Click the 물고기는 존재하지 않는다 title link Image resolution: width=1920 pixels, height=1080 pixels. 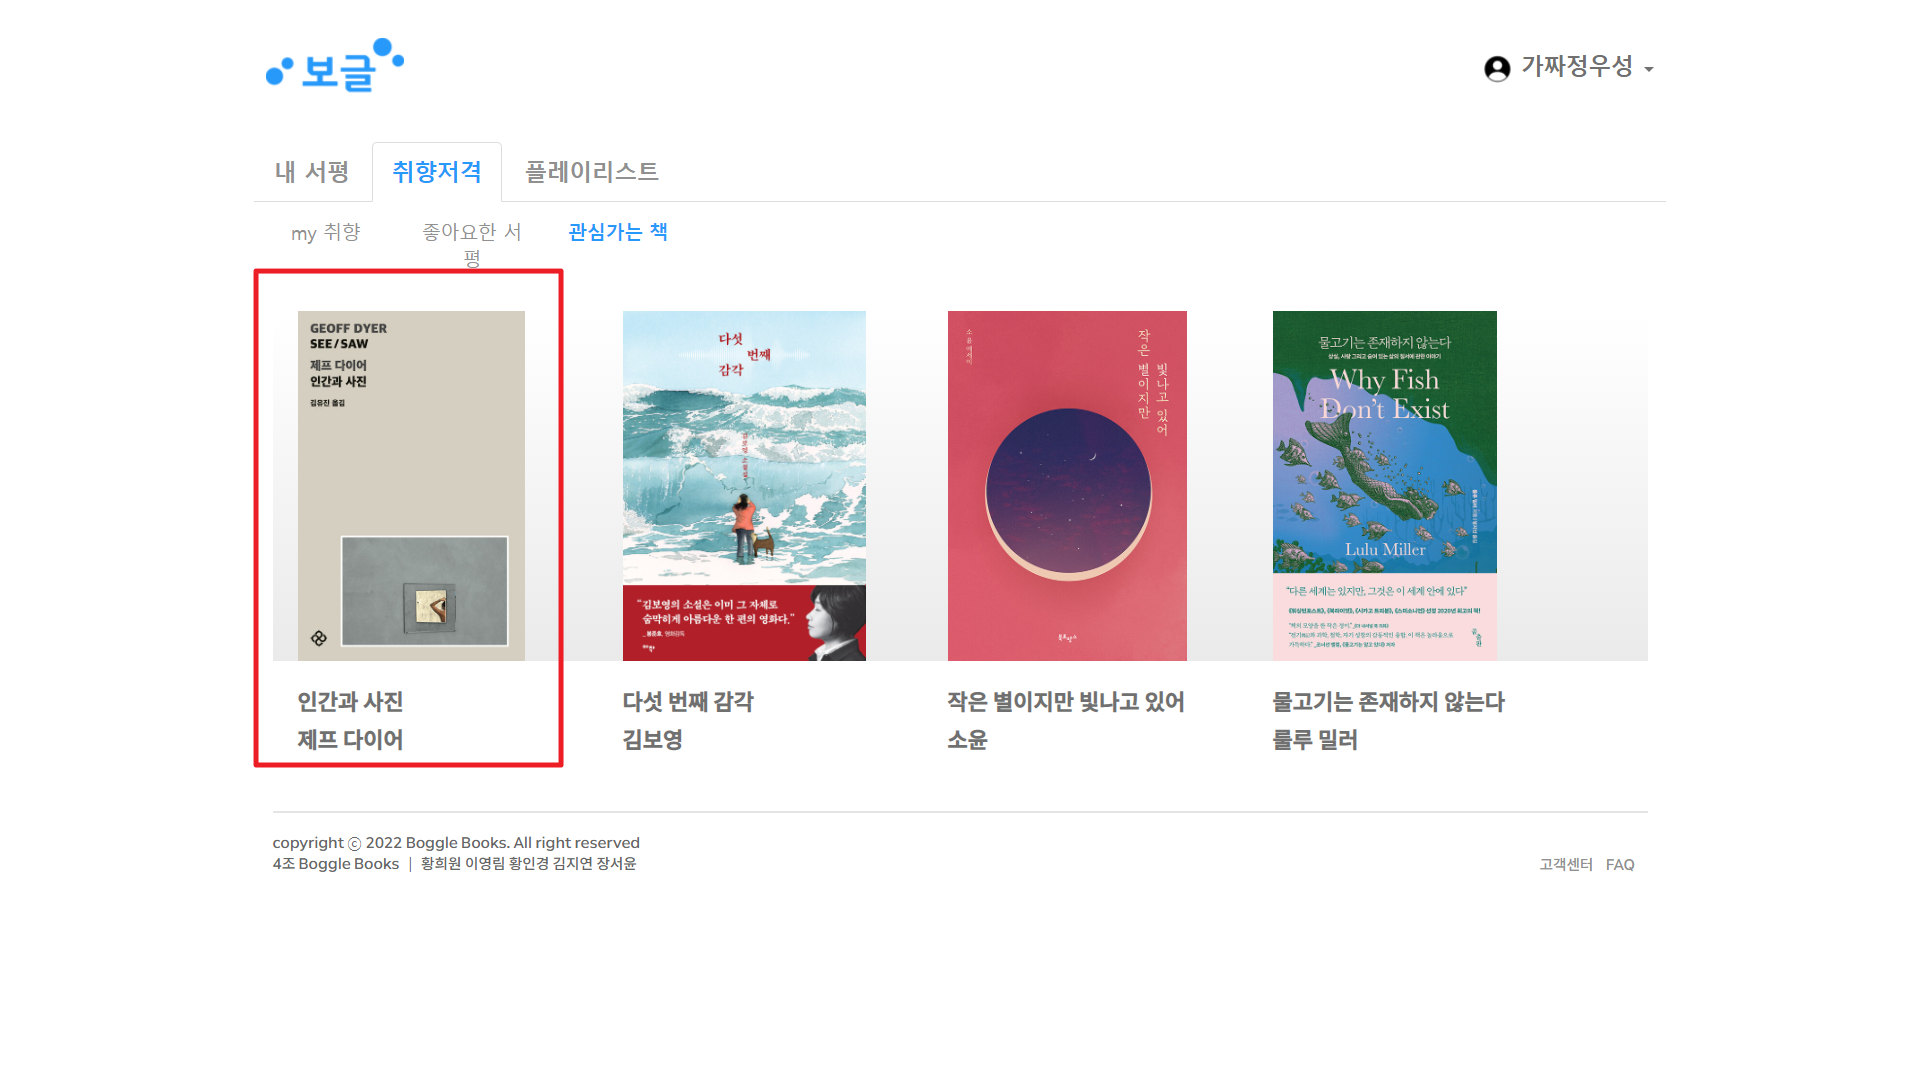(1388, 702)
